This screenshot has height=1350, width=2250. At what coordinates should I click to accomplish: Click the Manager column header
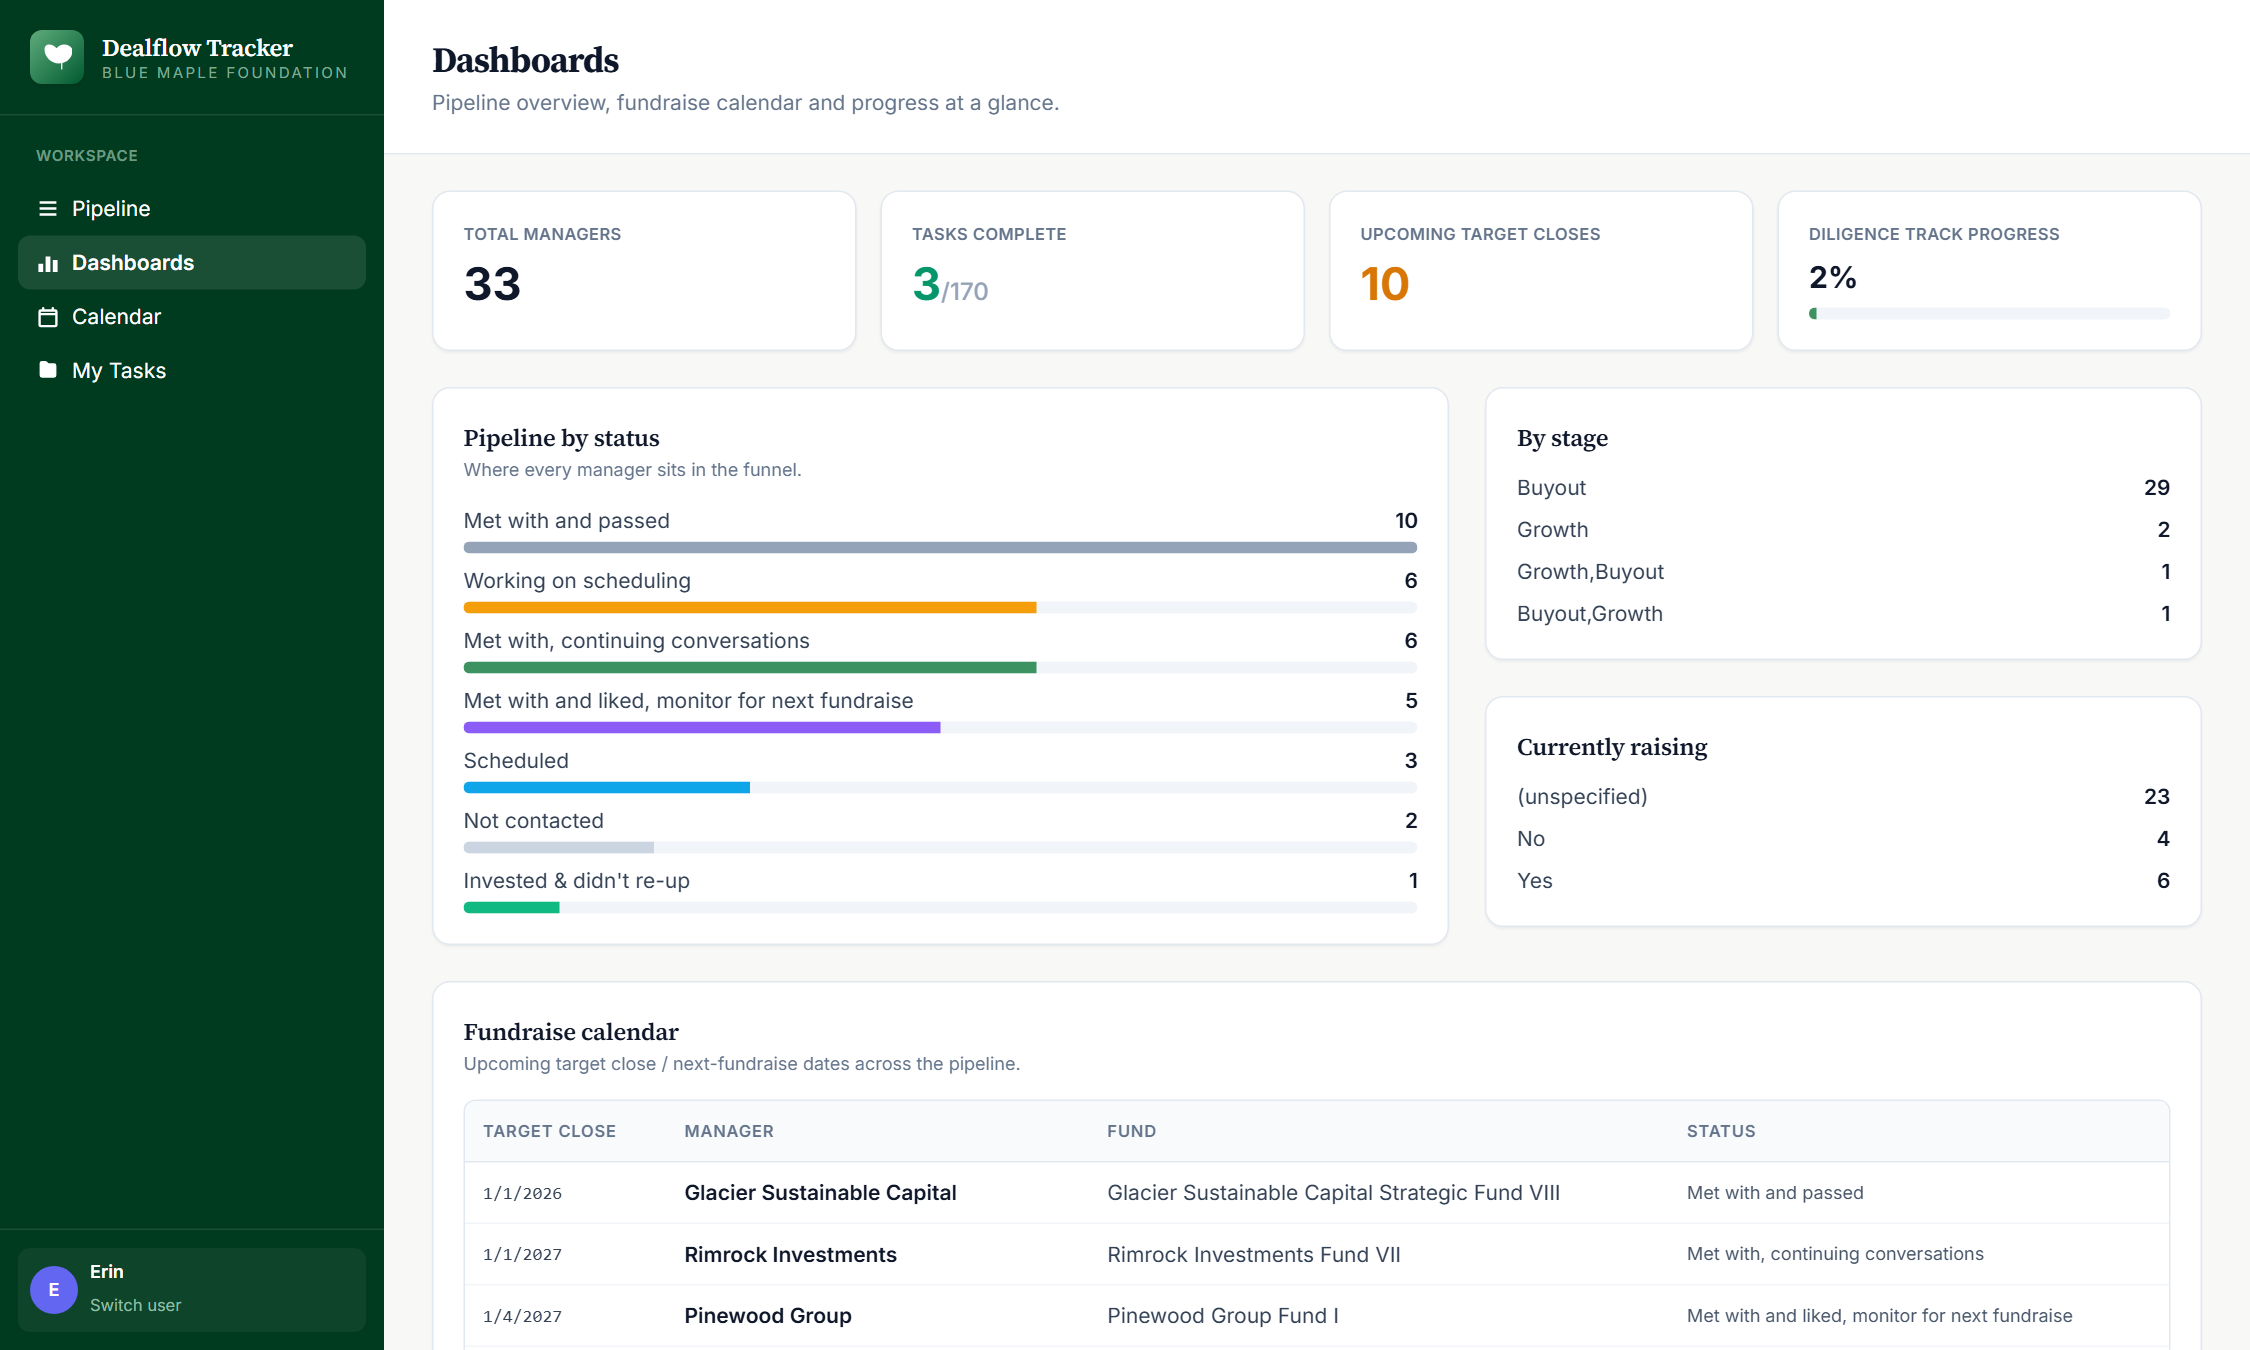coord(729,1131)
